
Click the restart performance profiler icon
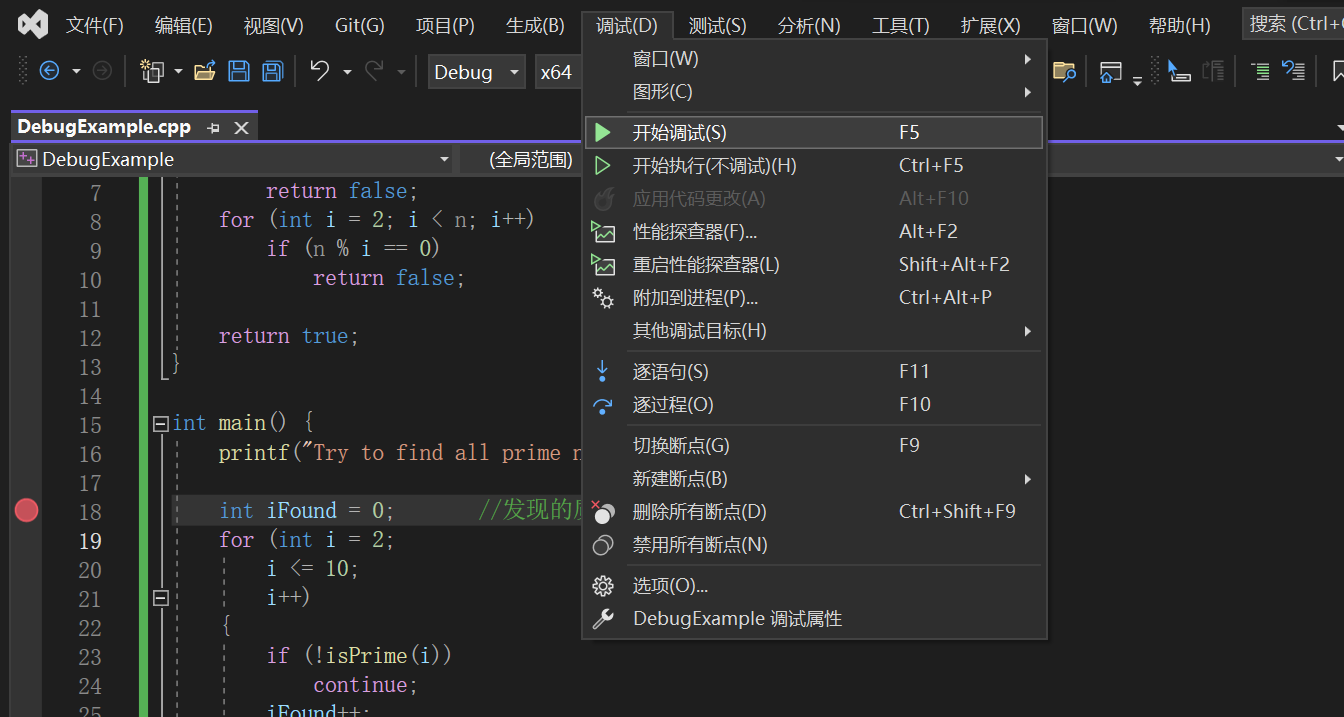pyautogui.click(x=603, y=264)
